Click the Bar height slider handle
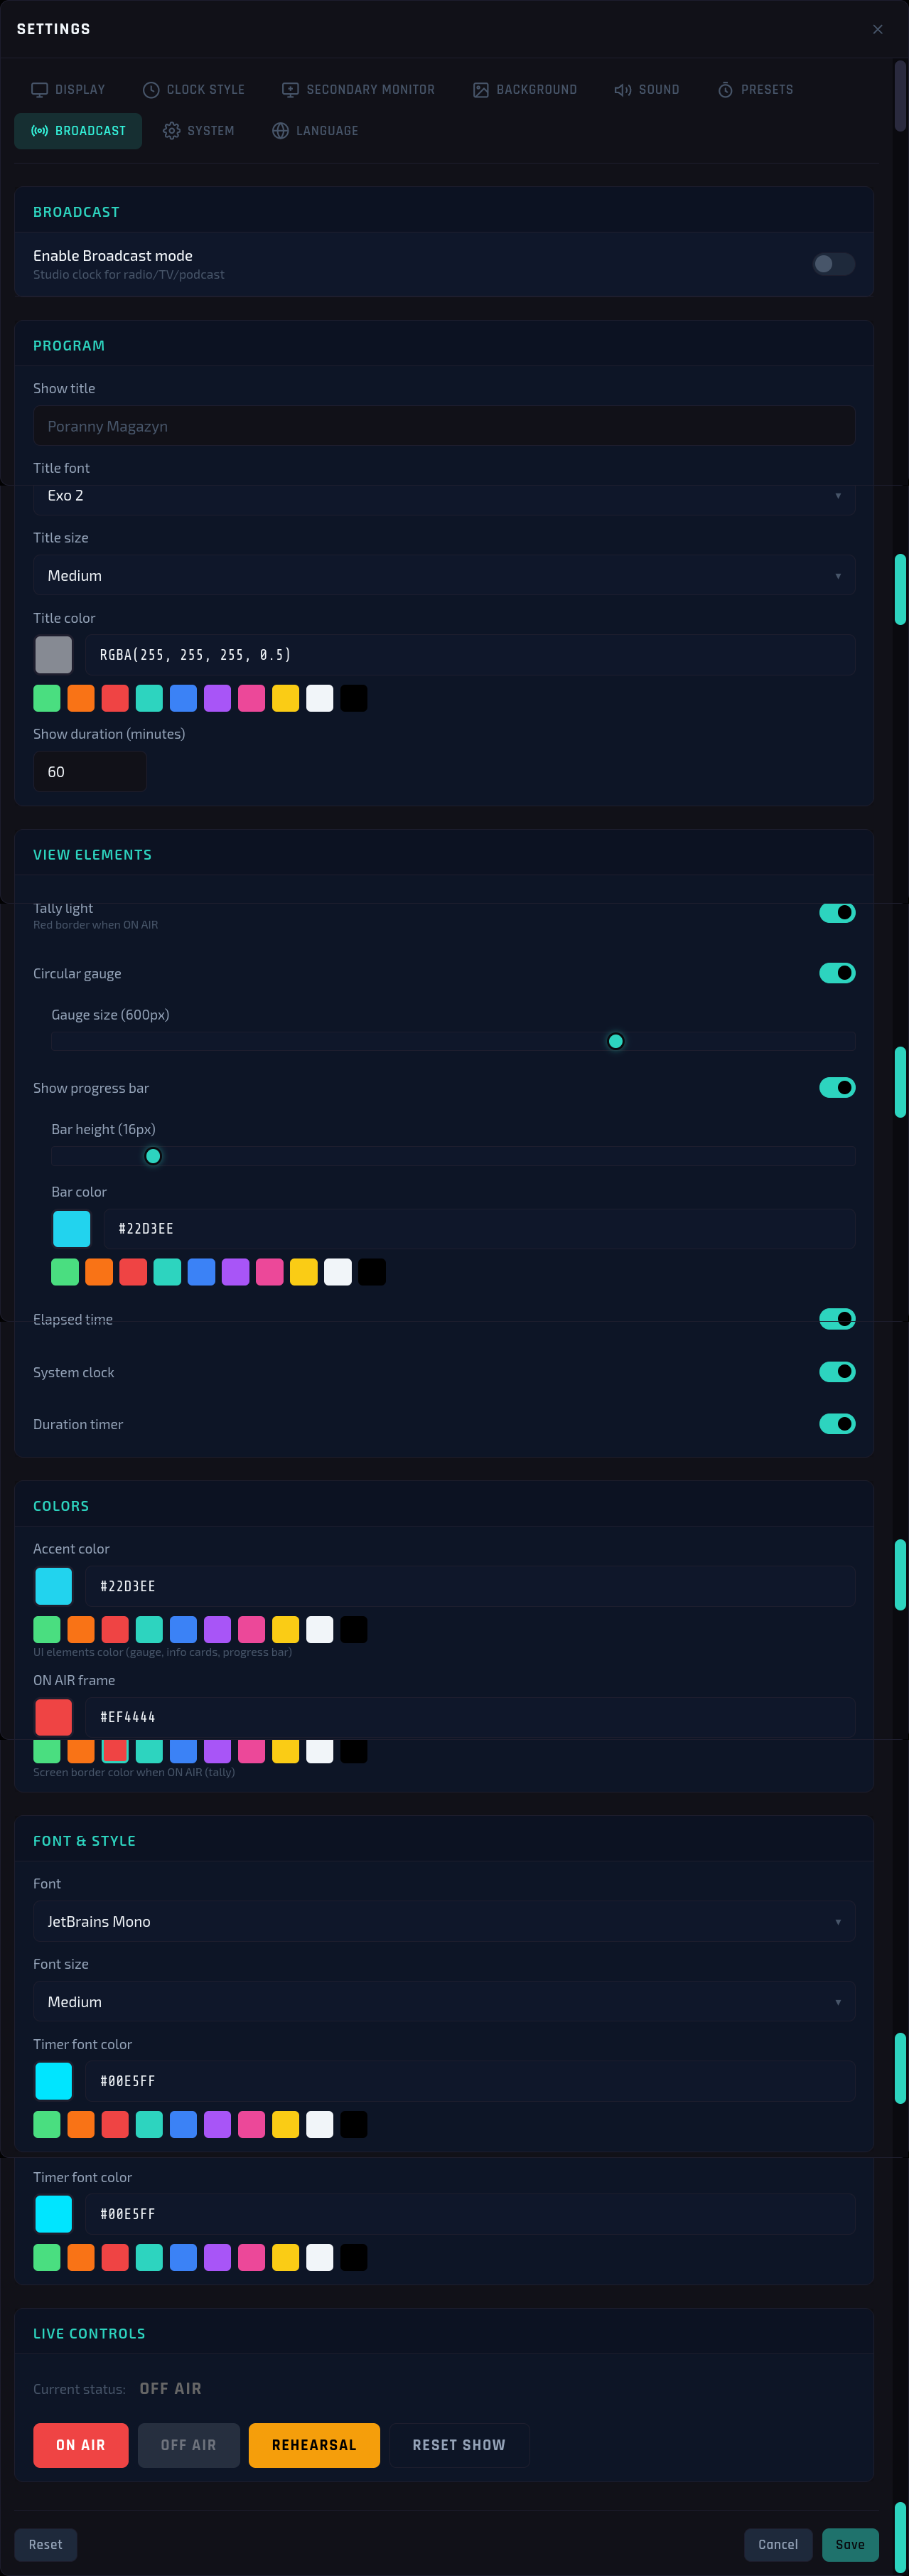This screenshot has height=2576, width=909. 153,1156
